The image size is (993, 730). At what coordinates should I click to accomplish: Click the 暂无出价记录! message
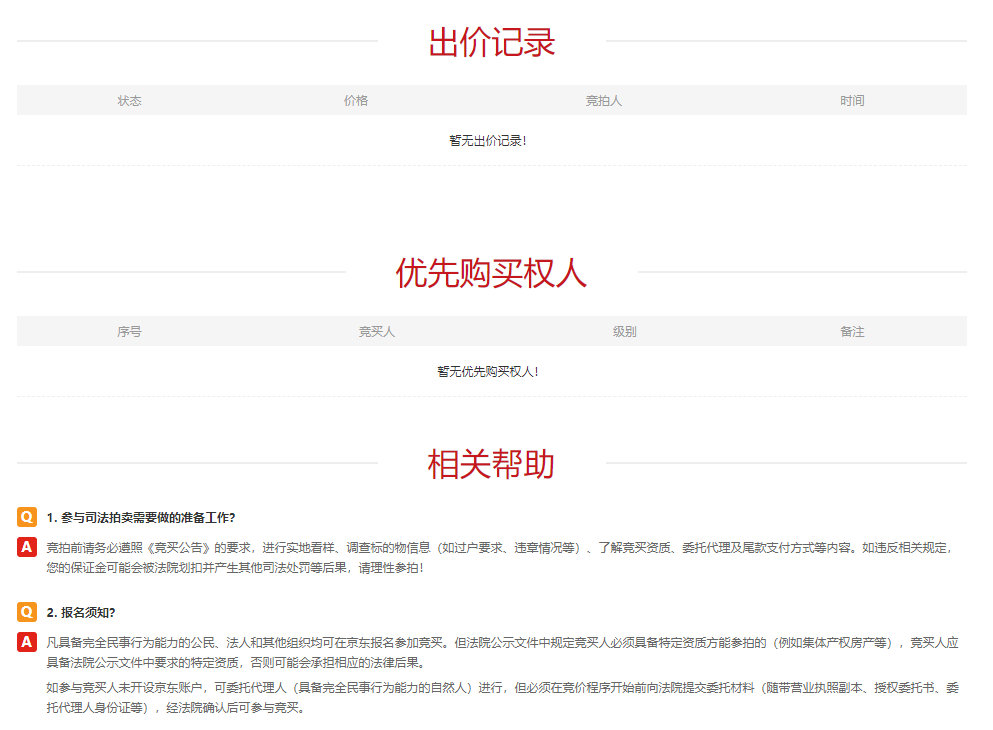tap(488, 141)
